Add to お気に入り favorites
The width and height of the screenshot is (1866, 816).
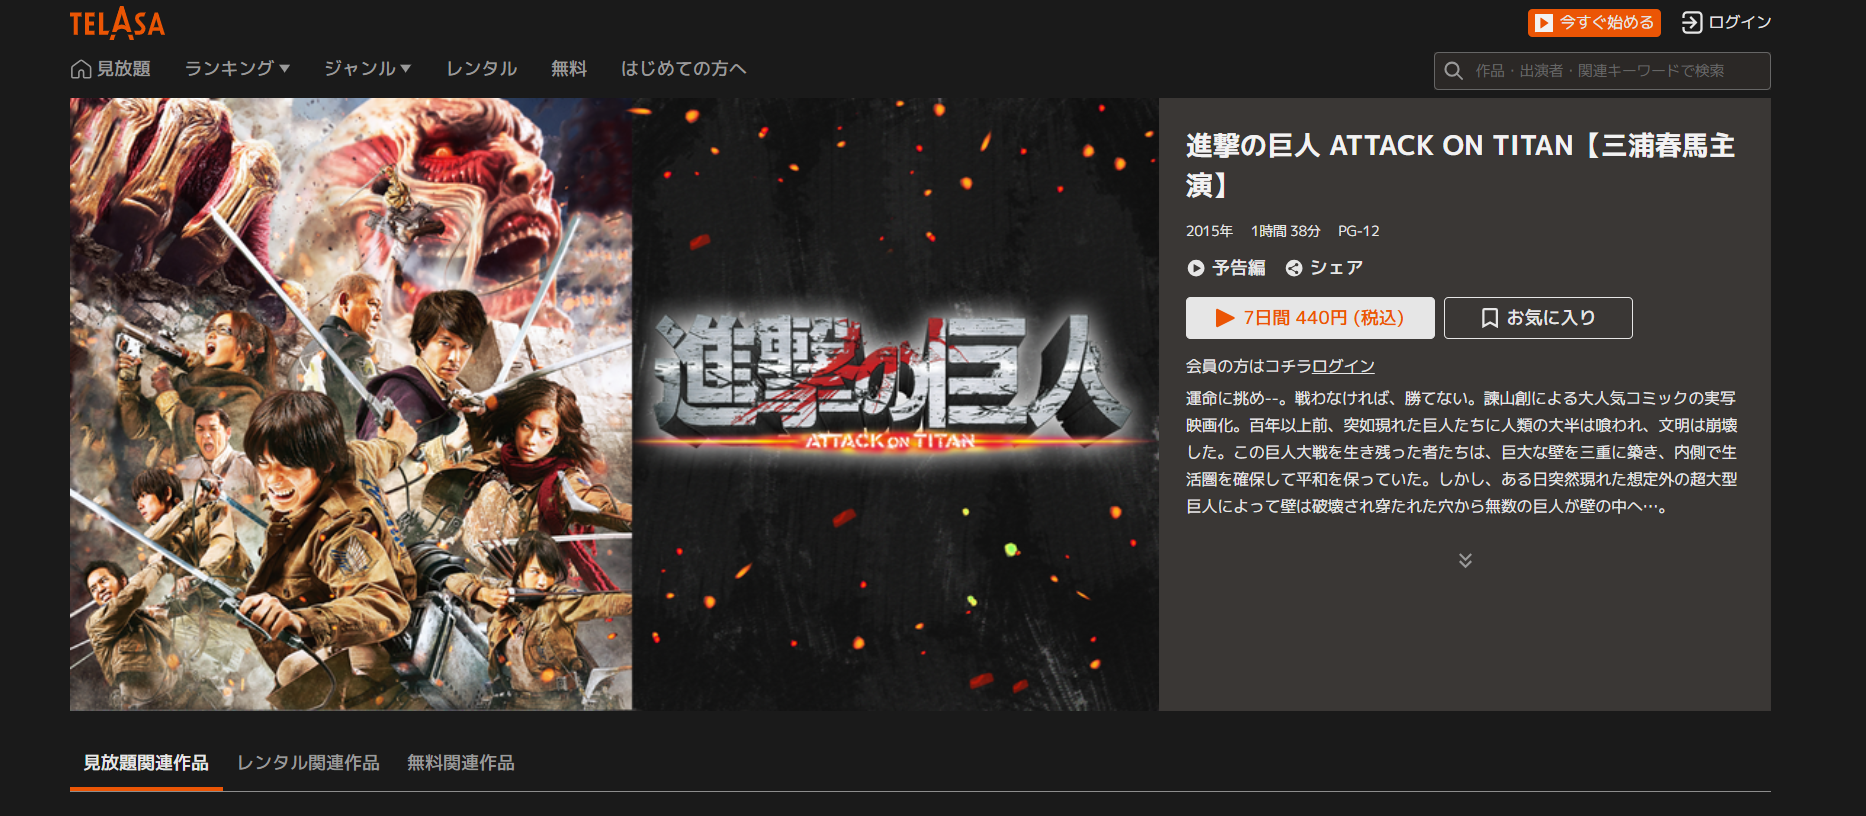pos(1538,318)
